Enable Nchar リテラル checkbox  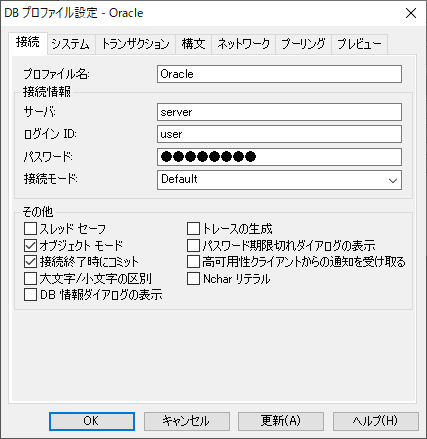pyautogui.click(x=193, y=279)
